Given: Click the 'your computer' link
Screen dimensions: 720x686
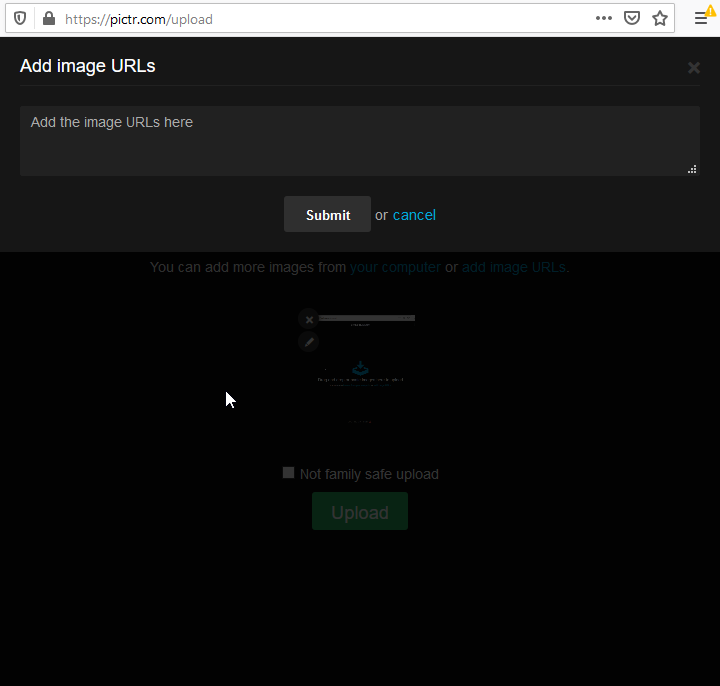Looking at the screenshot, I should point(395,267).
